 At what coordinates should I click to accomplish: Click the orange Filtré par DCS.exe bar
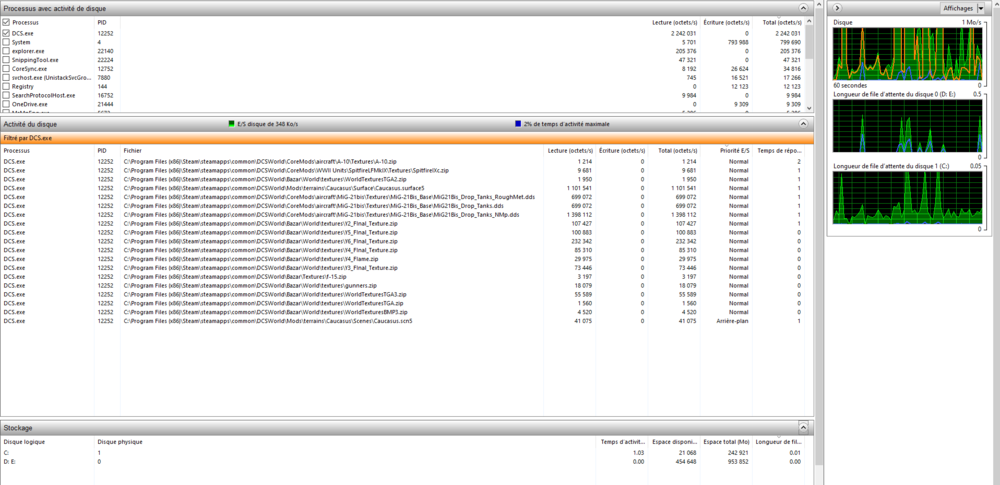point(407,138)
